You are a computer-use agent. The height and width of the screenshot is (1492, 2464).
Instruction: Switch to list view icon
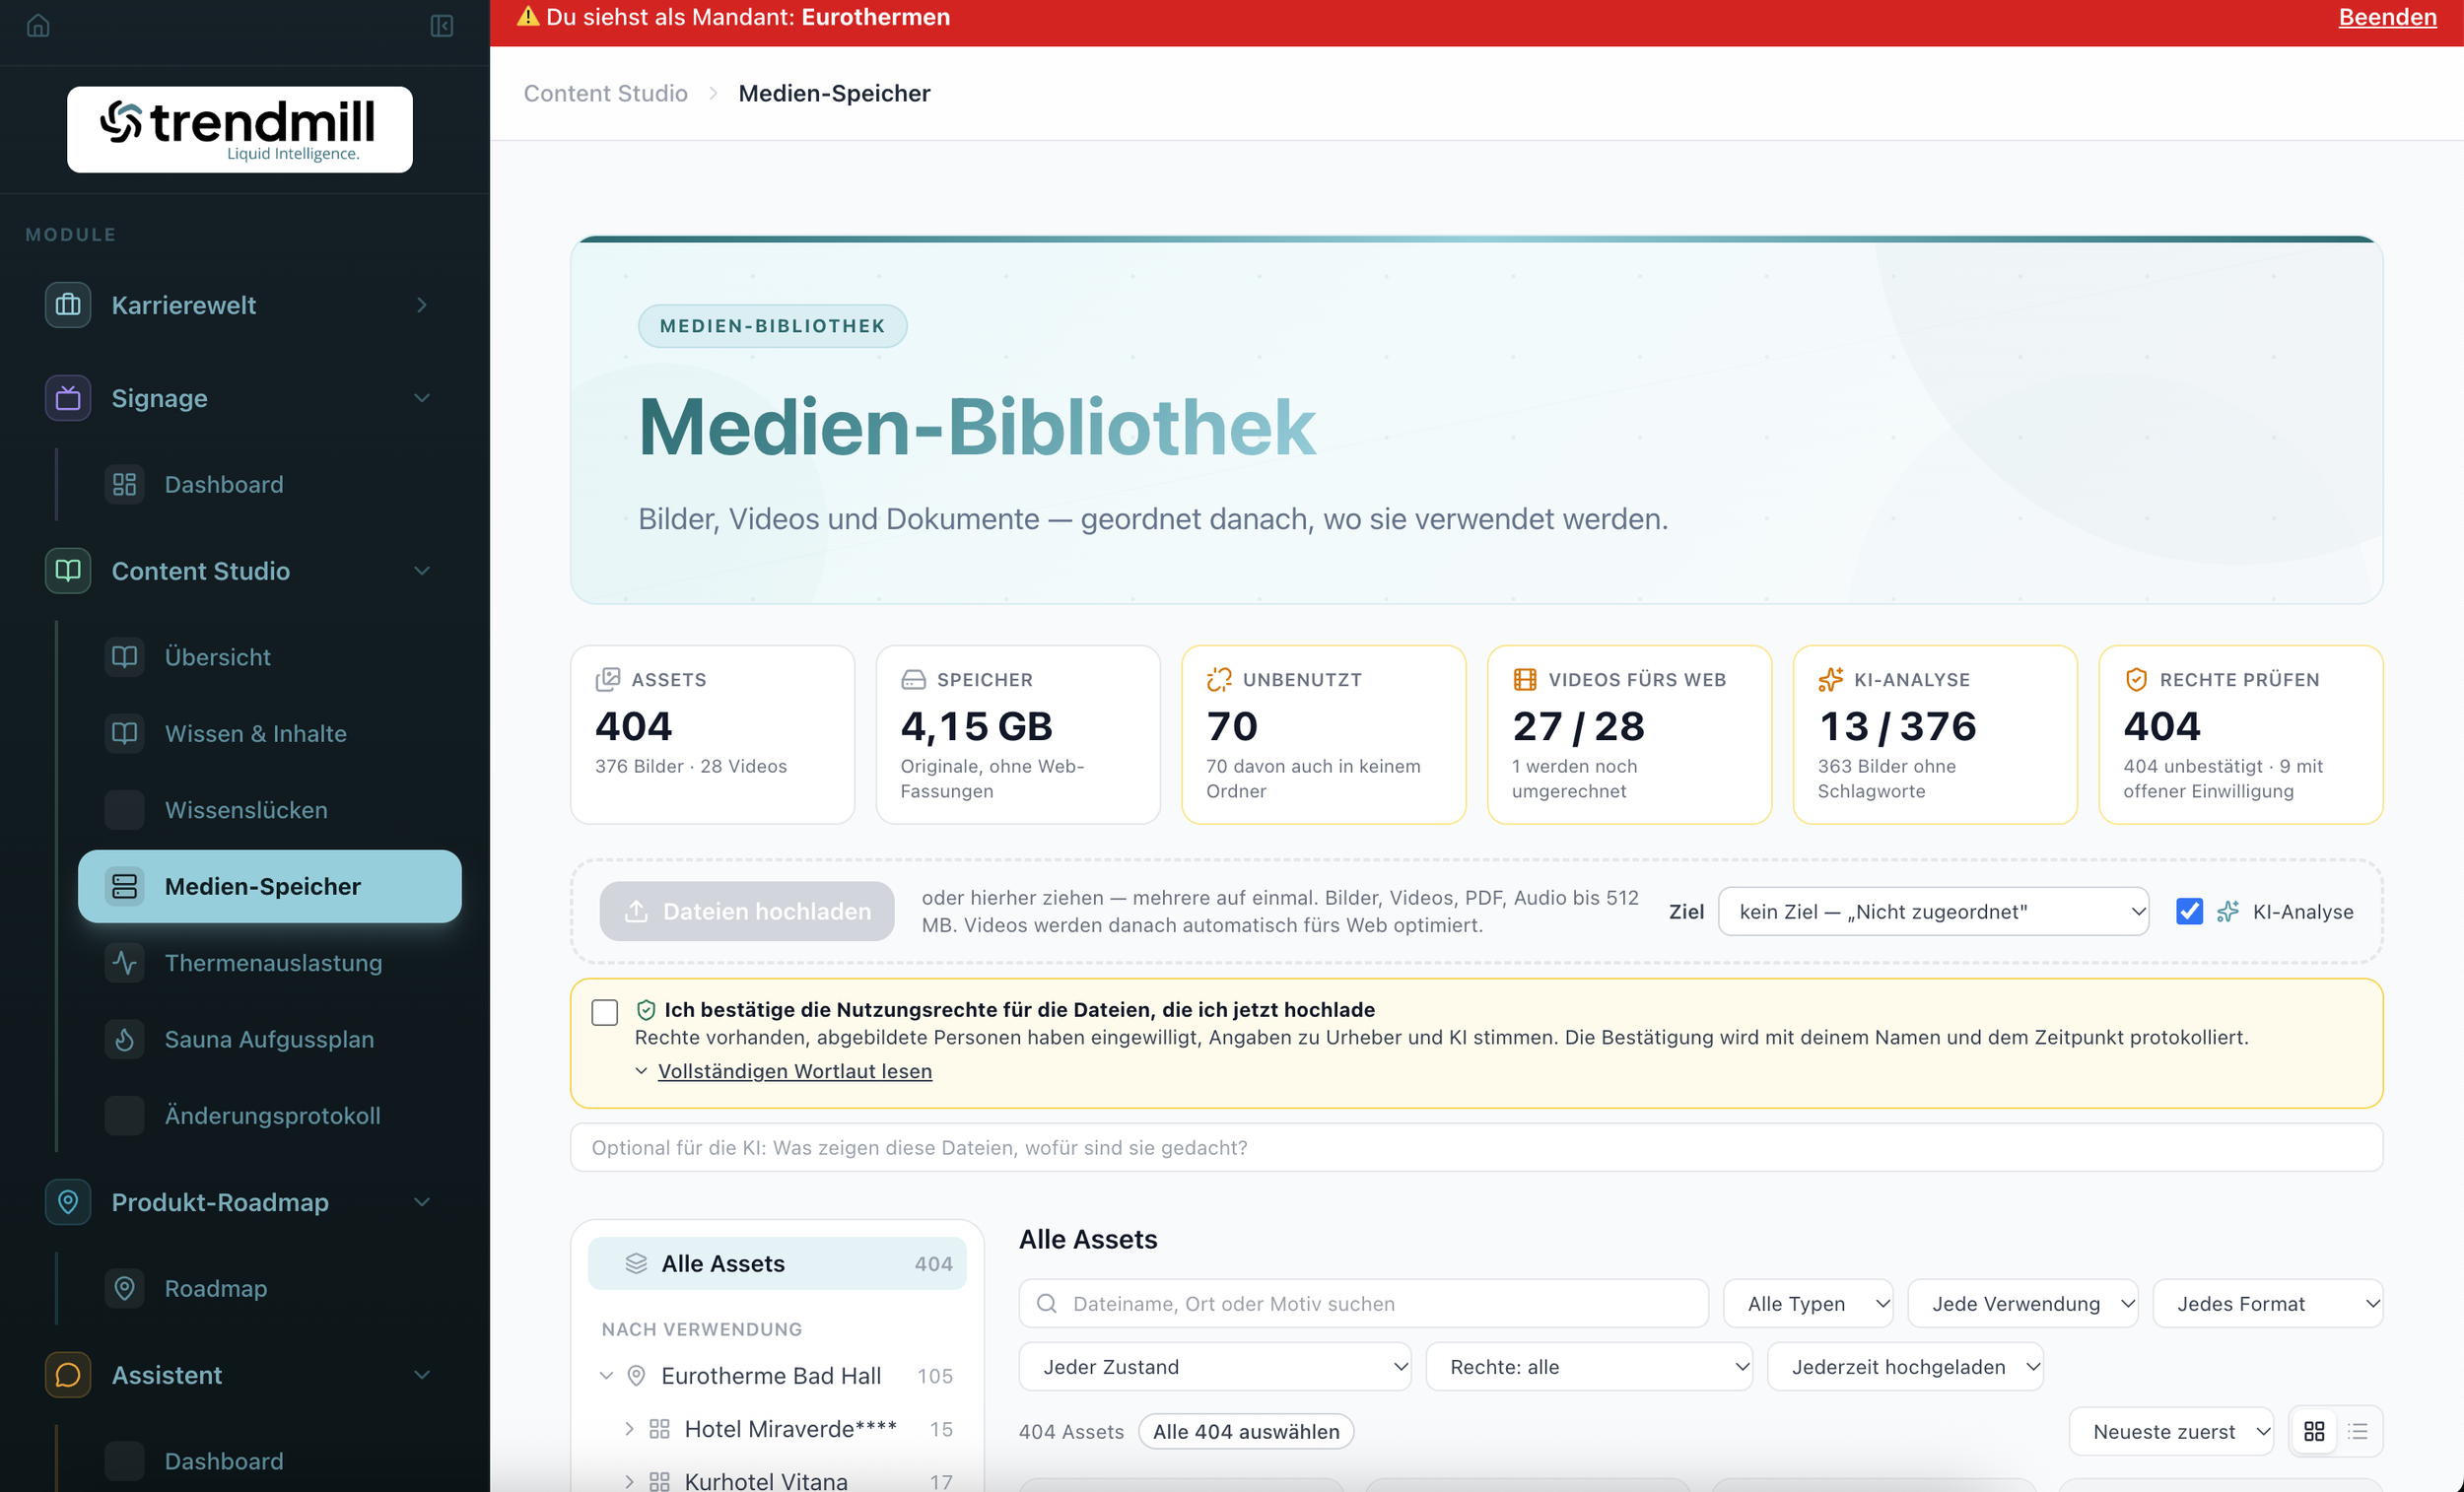point(2358,1432)
